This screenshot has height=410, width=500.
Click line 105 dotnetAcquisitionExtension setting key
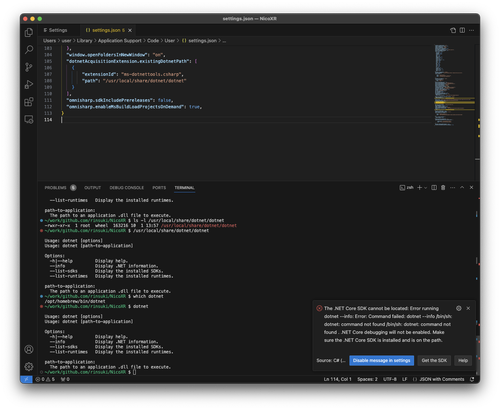point(129,61)
